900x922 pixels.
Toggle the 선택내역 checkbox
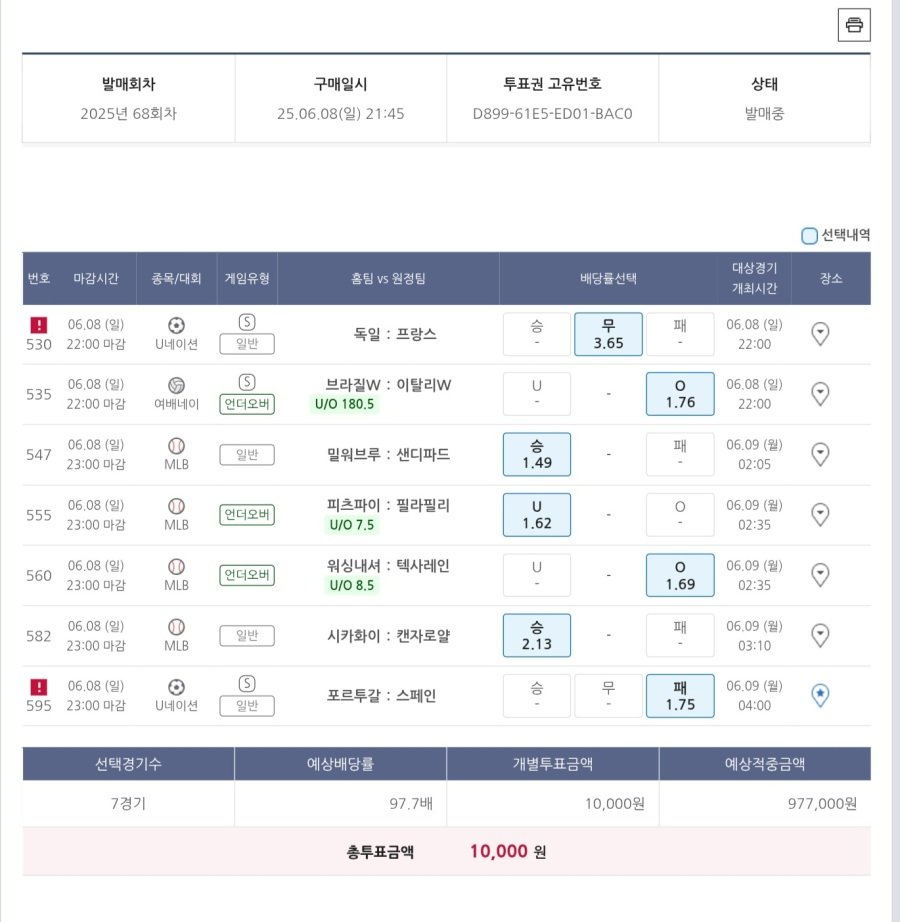tap(809, 236)
